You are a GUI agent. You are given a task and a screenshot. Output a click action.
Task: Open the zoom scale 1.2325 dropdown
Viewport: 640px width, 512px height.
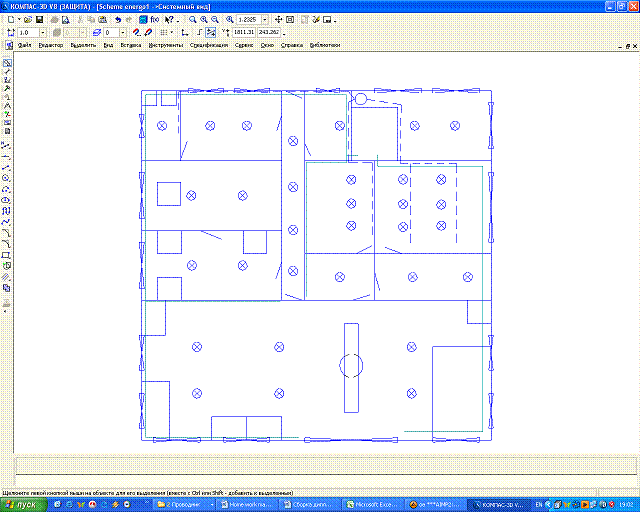[x=264, y=19]
